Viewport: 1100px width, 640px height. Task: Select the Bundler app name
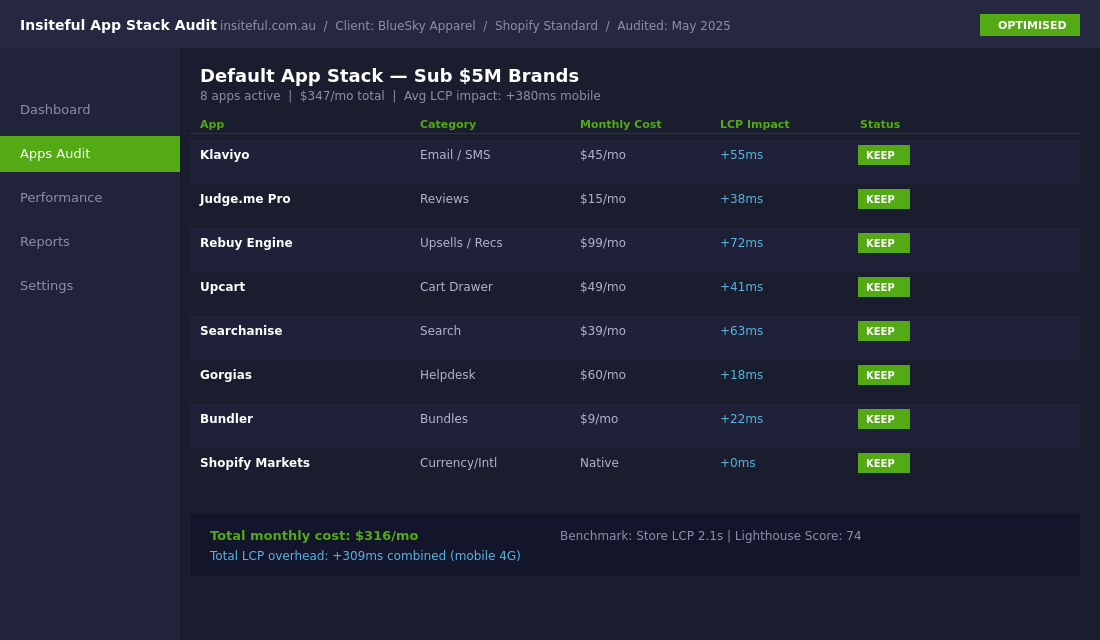click(x=226, y=419)
